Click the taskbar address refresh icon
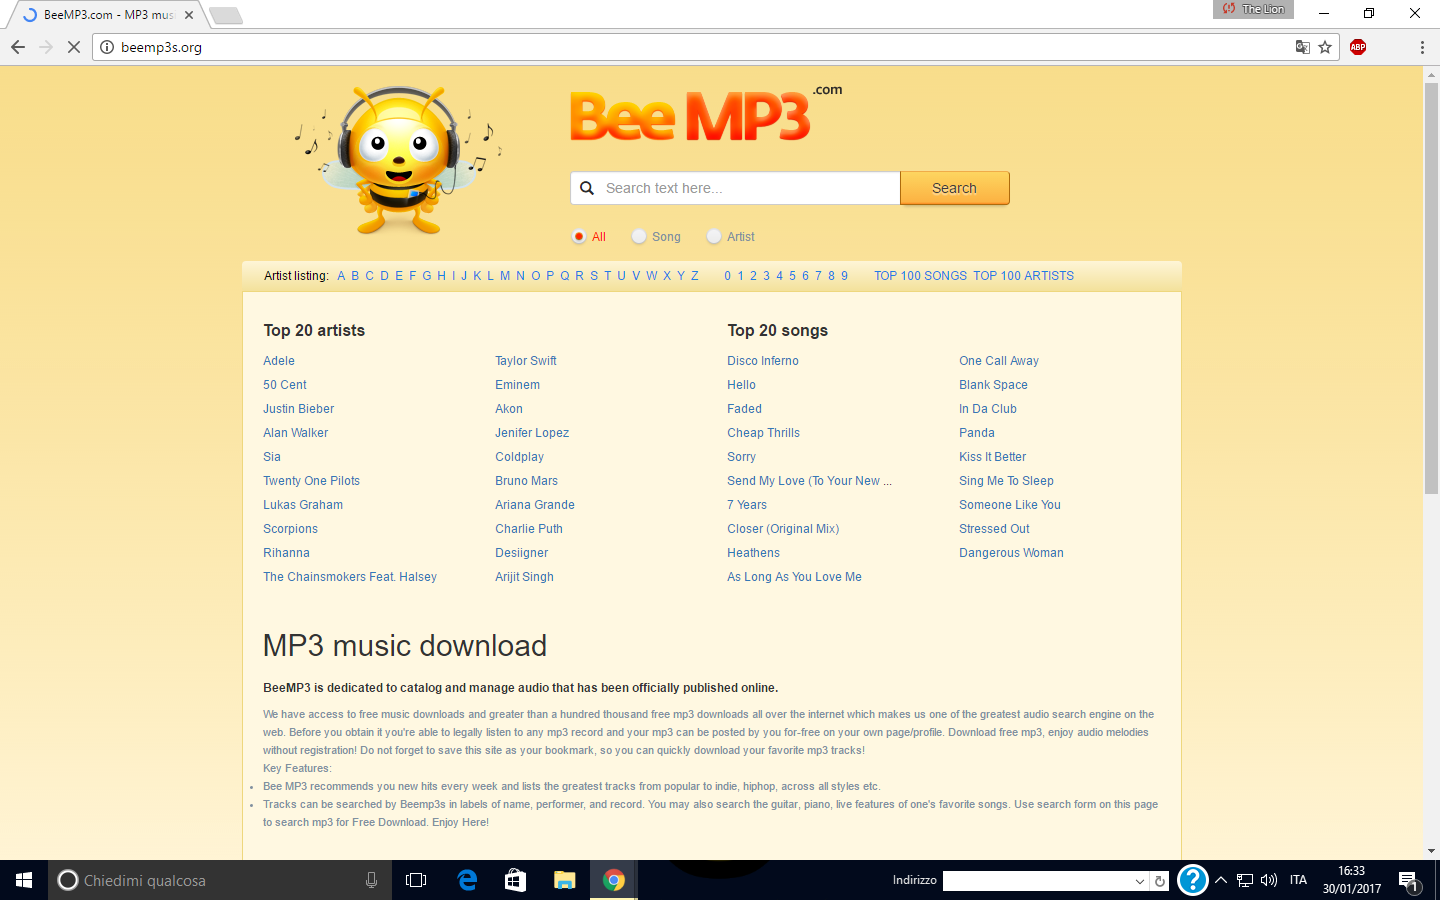 pyautogui.click(x=1159, y=881)
